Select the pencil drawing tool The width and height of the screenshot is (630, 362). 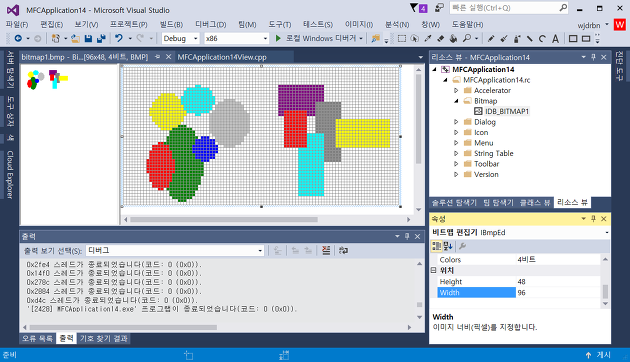[491, 39]
